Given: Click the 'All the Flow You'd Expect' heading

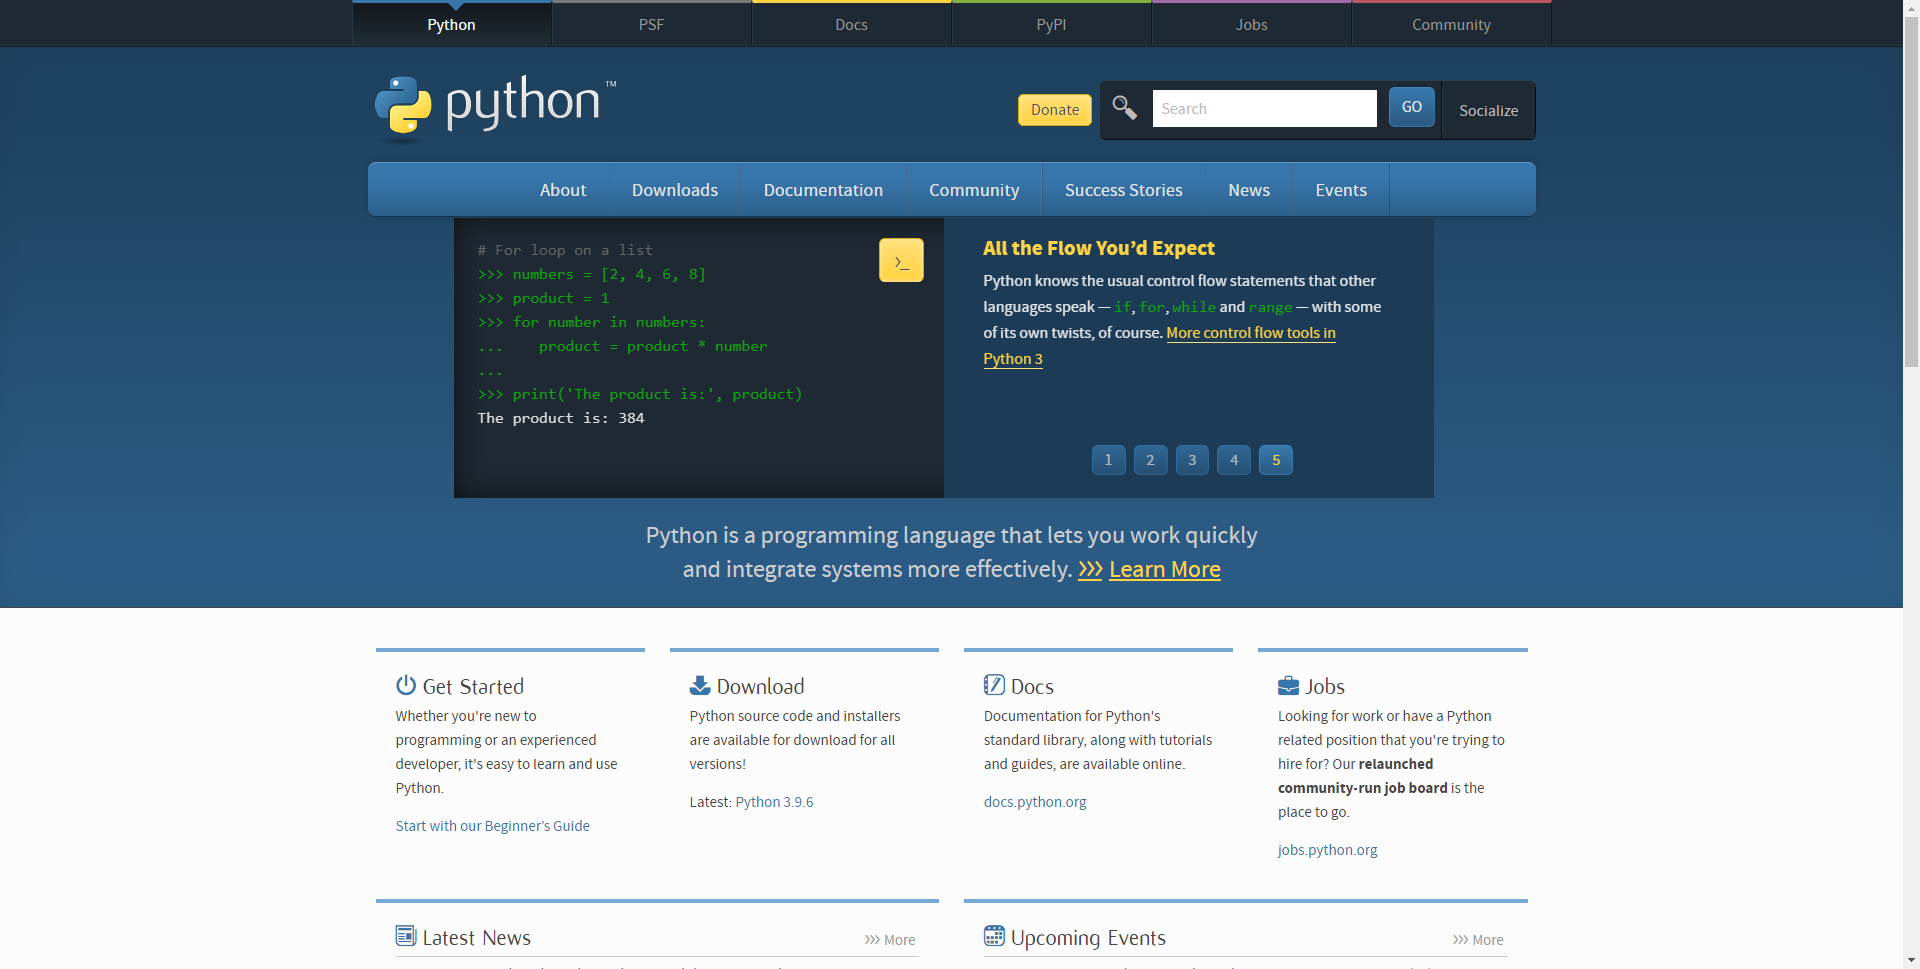Looking at the screenshot, I should [x=1098, y=248].
